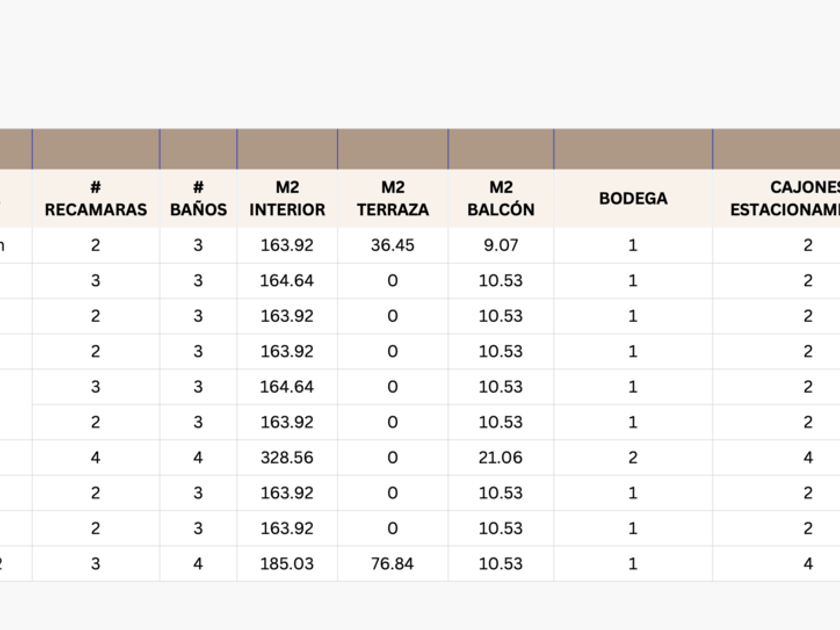The height and width of the screenshot is (630, 840).
Task: Click the bodega cell containing 2
Action: click(x=633, y=457)
